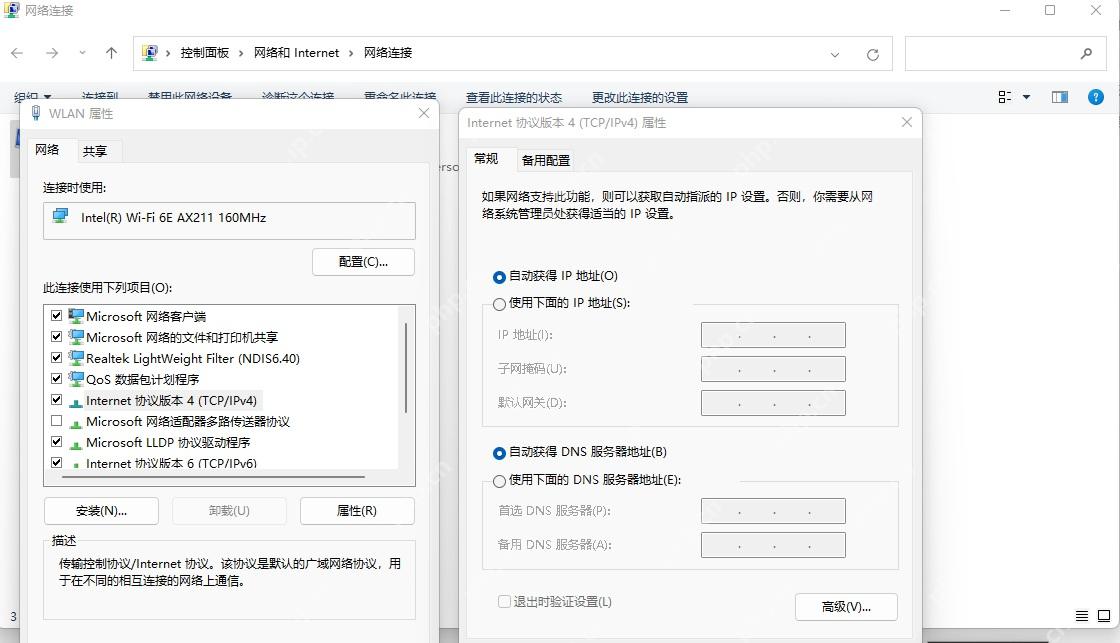Uncheck Microsoft 网络的文件和打印机共享 checkbox
The width and height of the screenshot is (1120, 643).
tap(56, 336)
